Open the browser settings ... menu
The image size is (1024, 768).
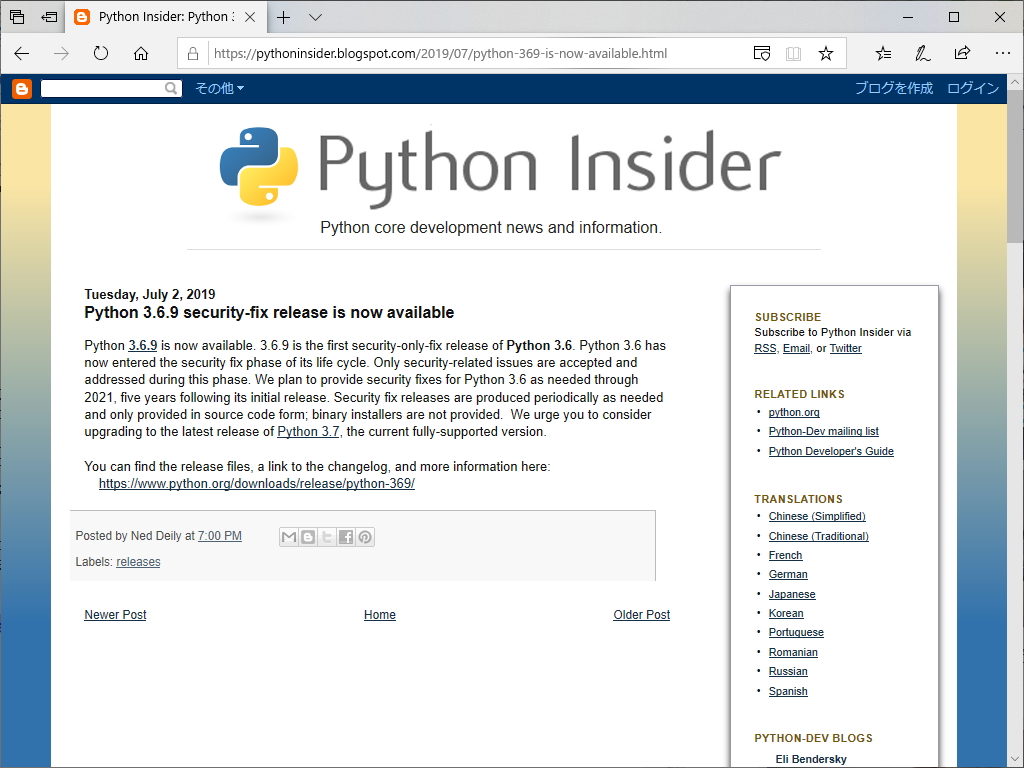pyautogui.click(x=1002, y=52)
